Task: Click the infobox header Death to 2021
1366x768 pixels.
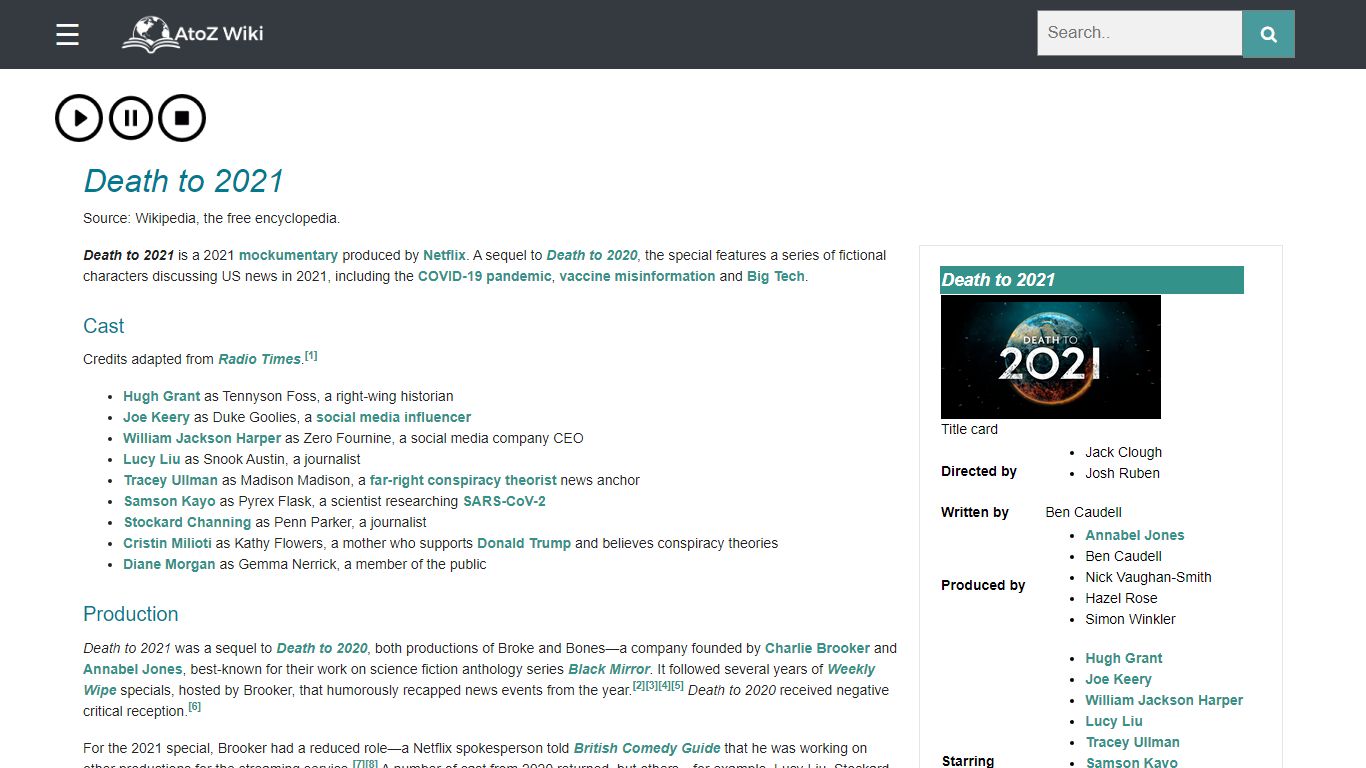Action: [1092, 280]
